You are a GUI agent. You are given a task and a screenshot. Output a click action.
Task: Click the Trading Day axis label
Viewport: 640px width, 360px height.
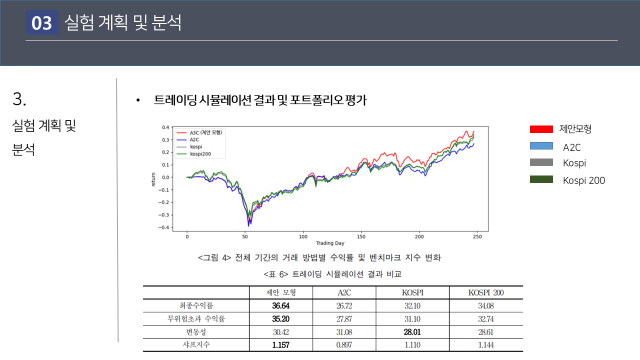[x=330, y=243]
